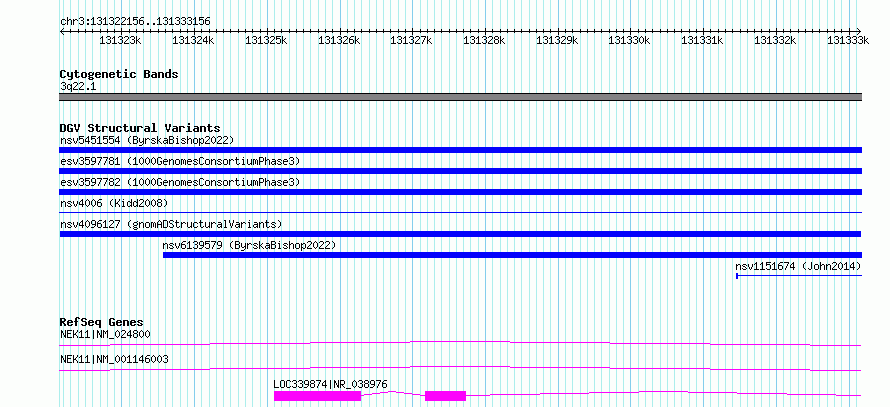Click the smaller LOC339874 magenta exon block
Screen dimensions: 890x407
click(x=446, y=396)
